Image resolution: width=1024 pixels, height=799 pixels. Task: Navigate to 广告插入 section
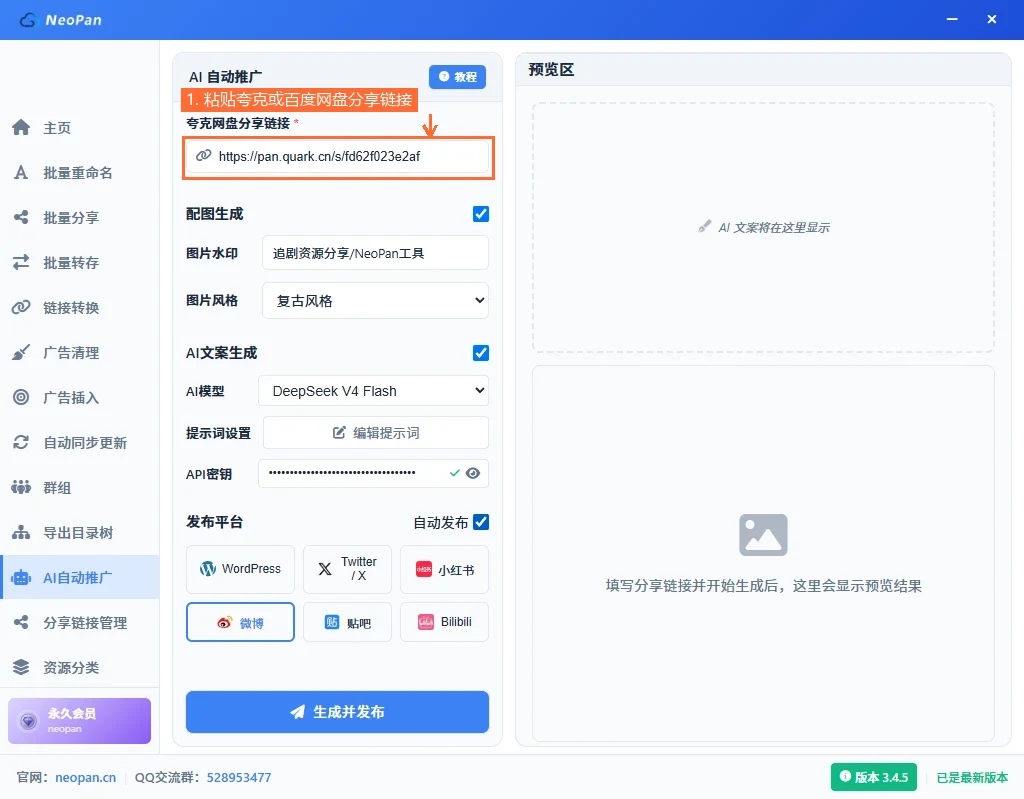[80, 397]
